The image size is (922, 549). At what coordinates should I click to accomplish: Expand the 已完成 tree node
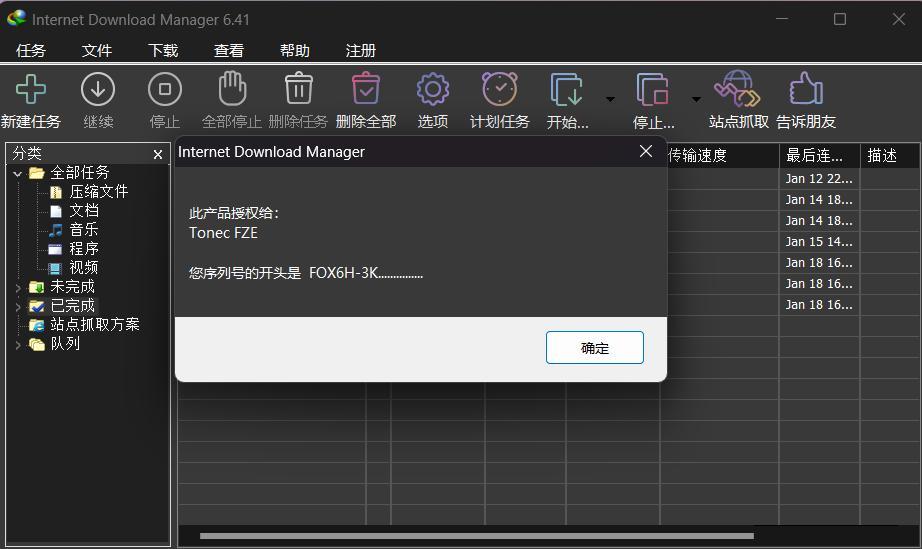(x=18, y=307)
